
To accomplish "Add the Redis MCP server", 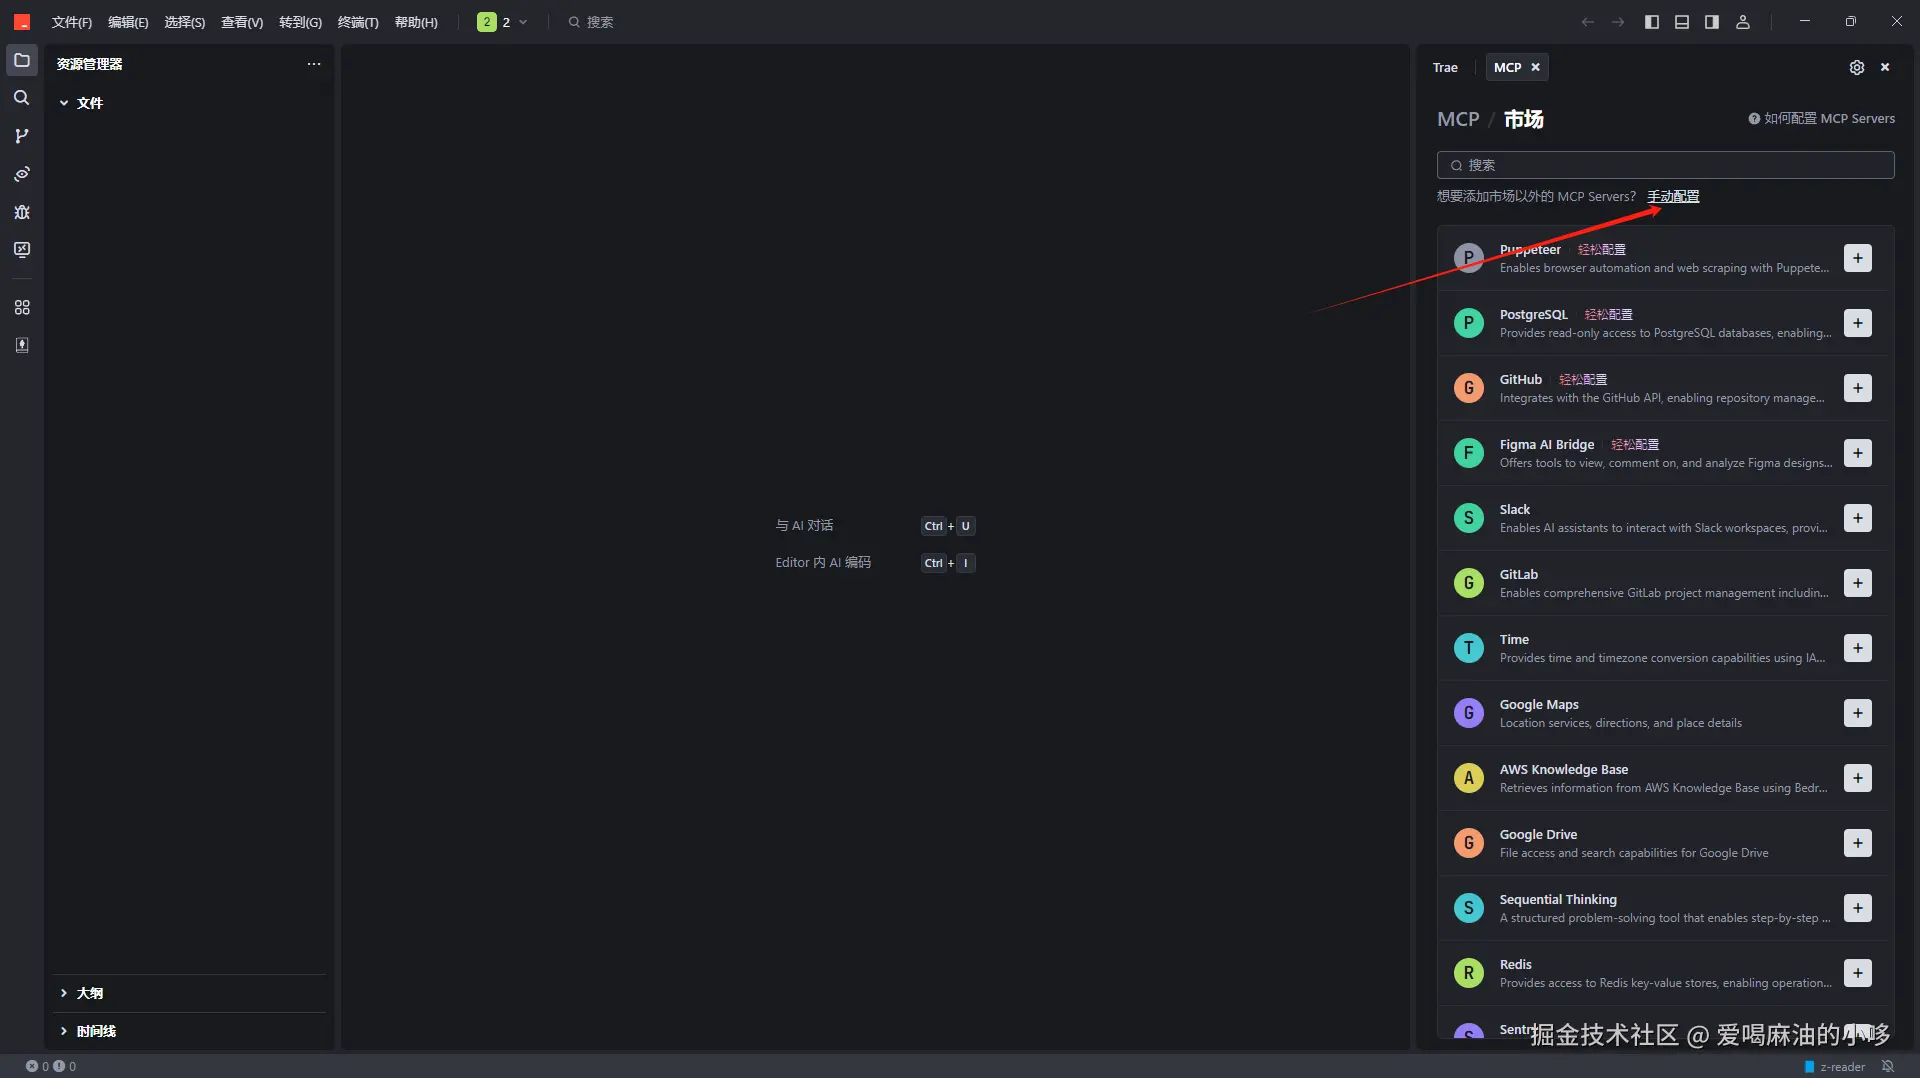I will [1857, 973].
